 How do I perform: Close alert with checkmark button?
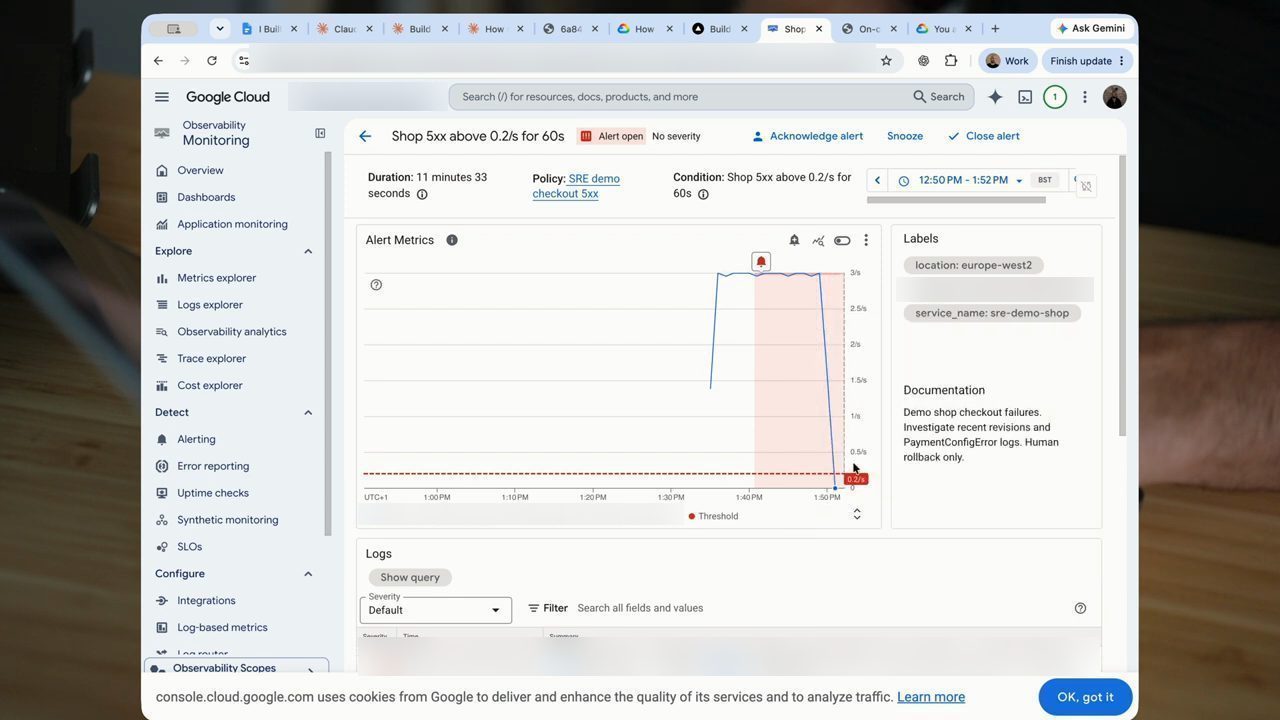pos(983,136)
